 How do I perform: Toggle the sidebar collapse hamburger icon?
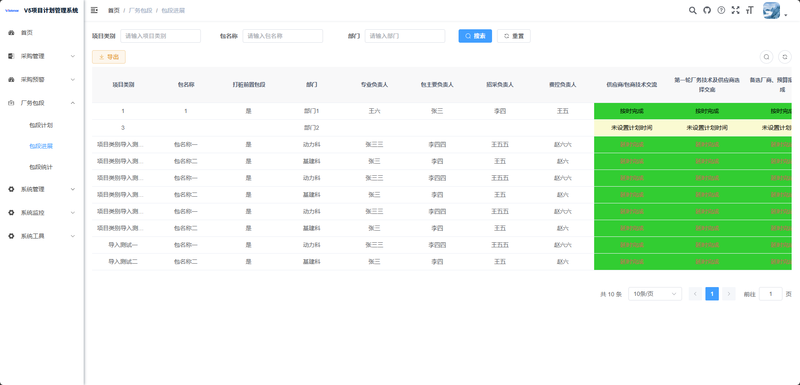click(94, 10)
